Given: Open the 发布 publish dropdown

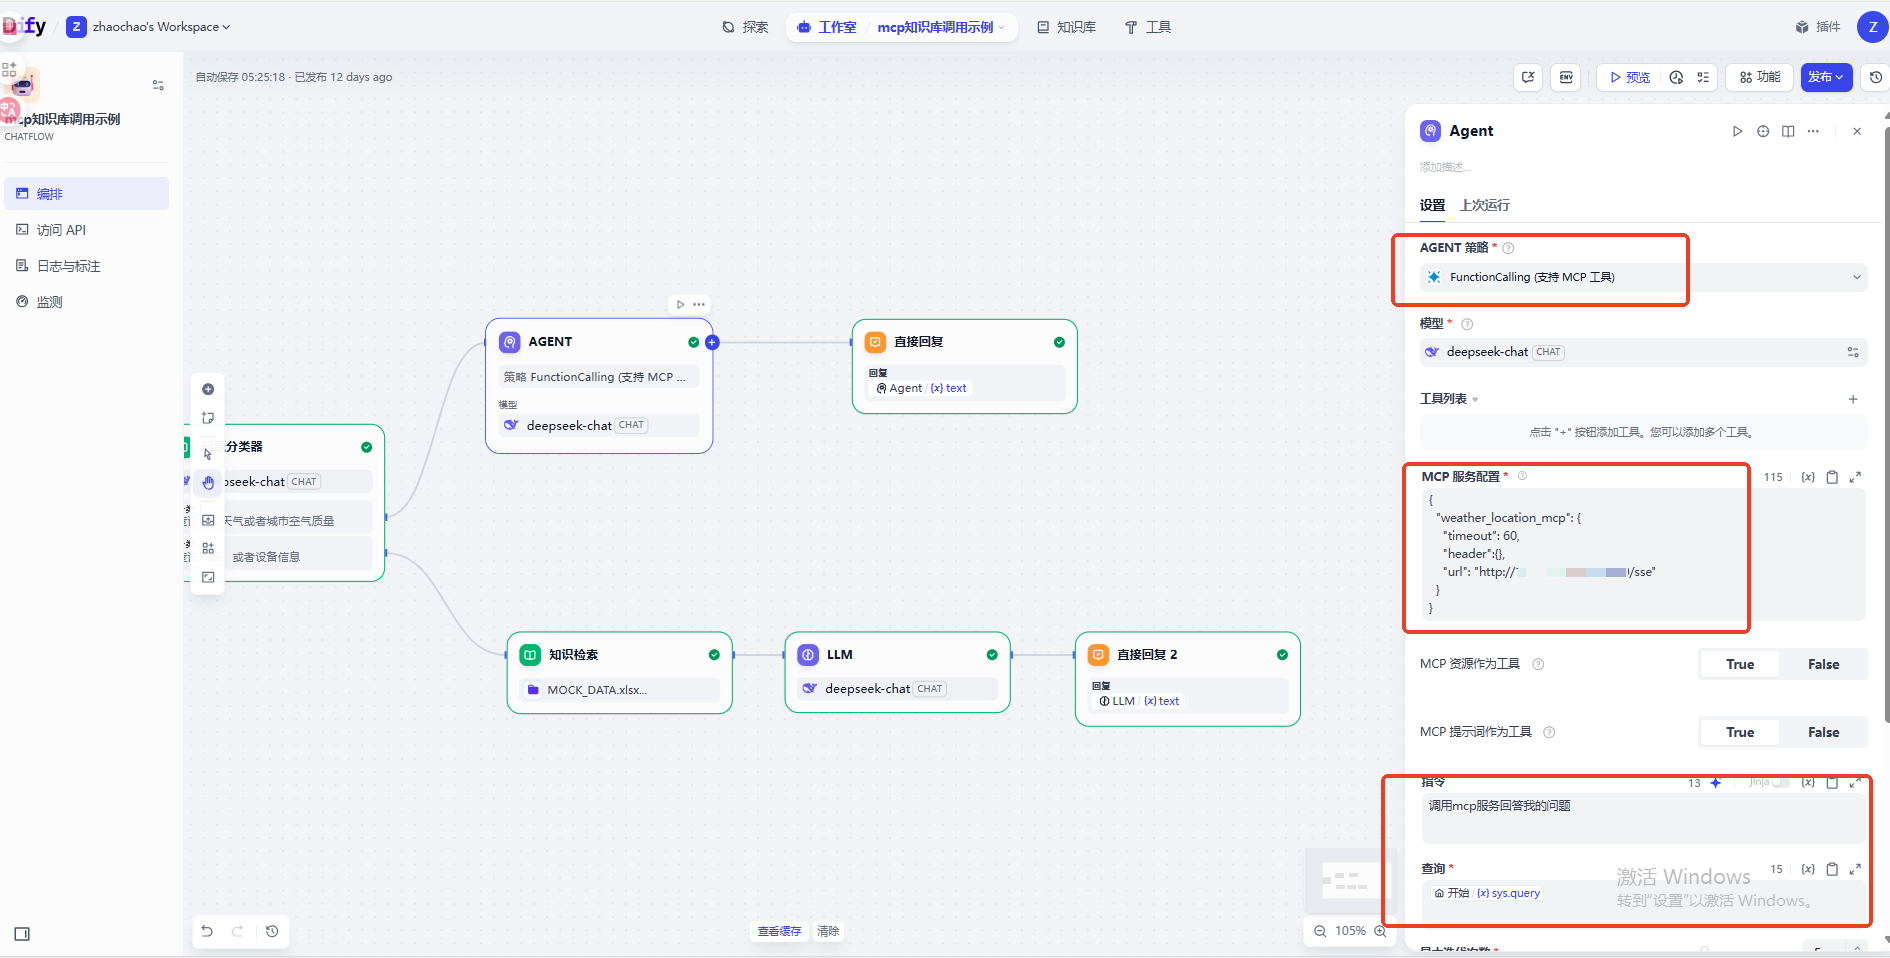Looking at the screenshot, I should coord(1826,77).
